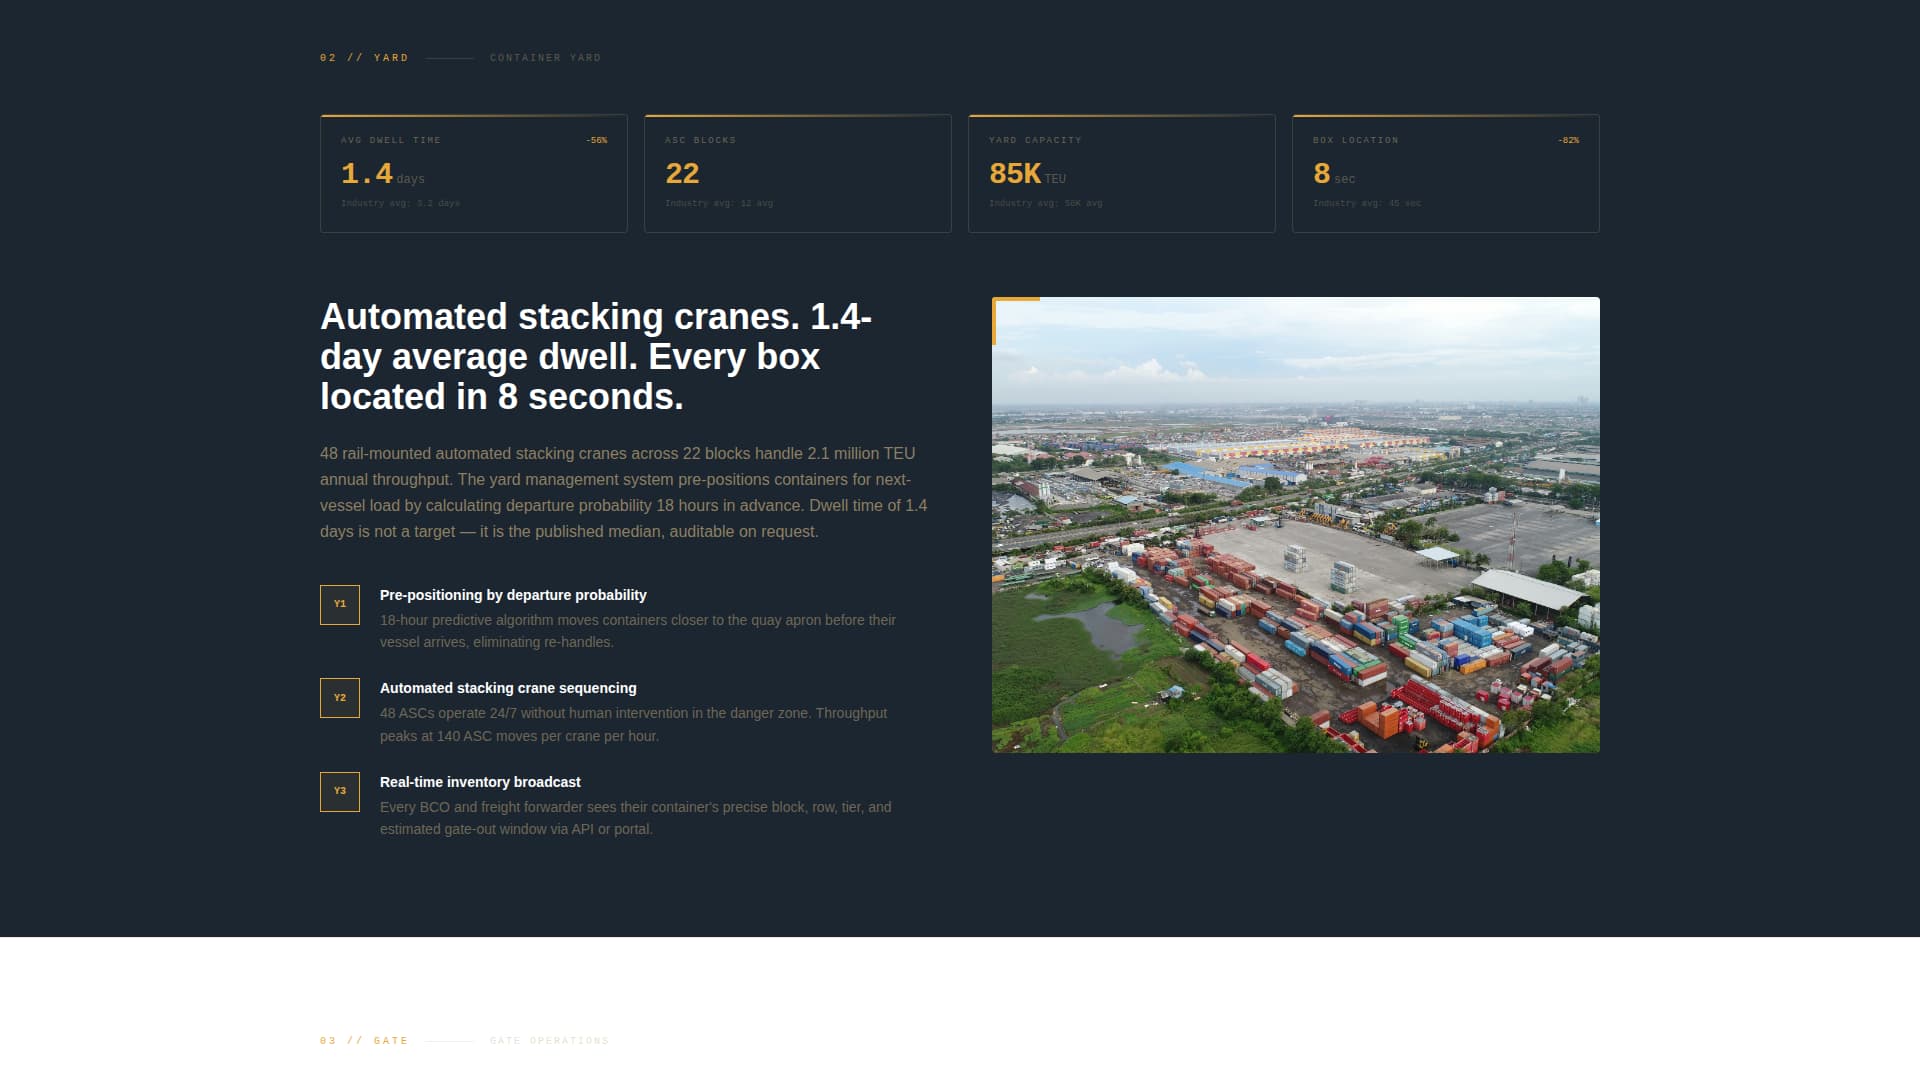1920x1080 pixels.
Task: Toggle the AVG DWELL TIME stat card
Action: (473, 172)
